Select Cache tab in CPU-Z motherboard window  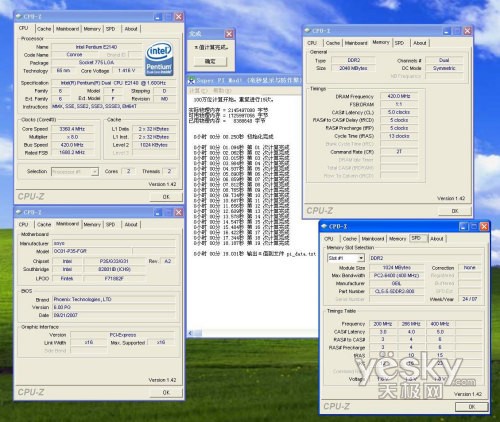coord(44,225)
